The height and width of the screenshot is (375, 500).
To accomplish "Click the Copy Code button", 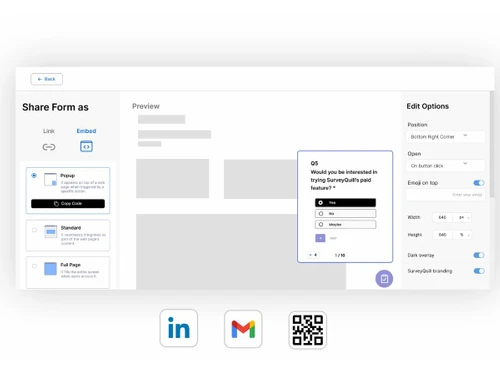I will pyautogui.click(x=68, y=204).
